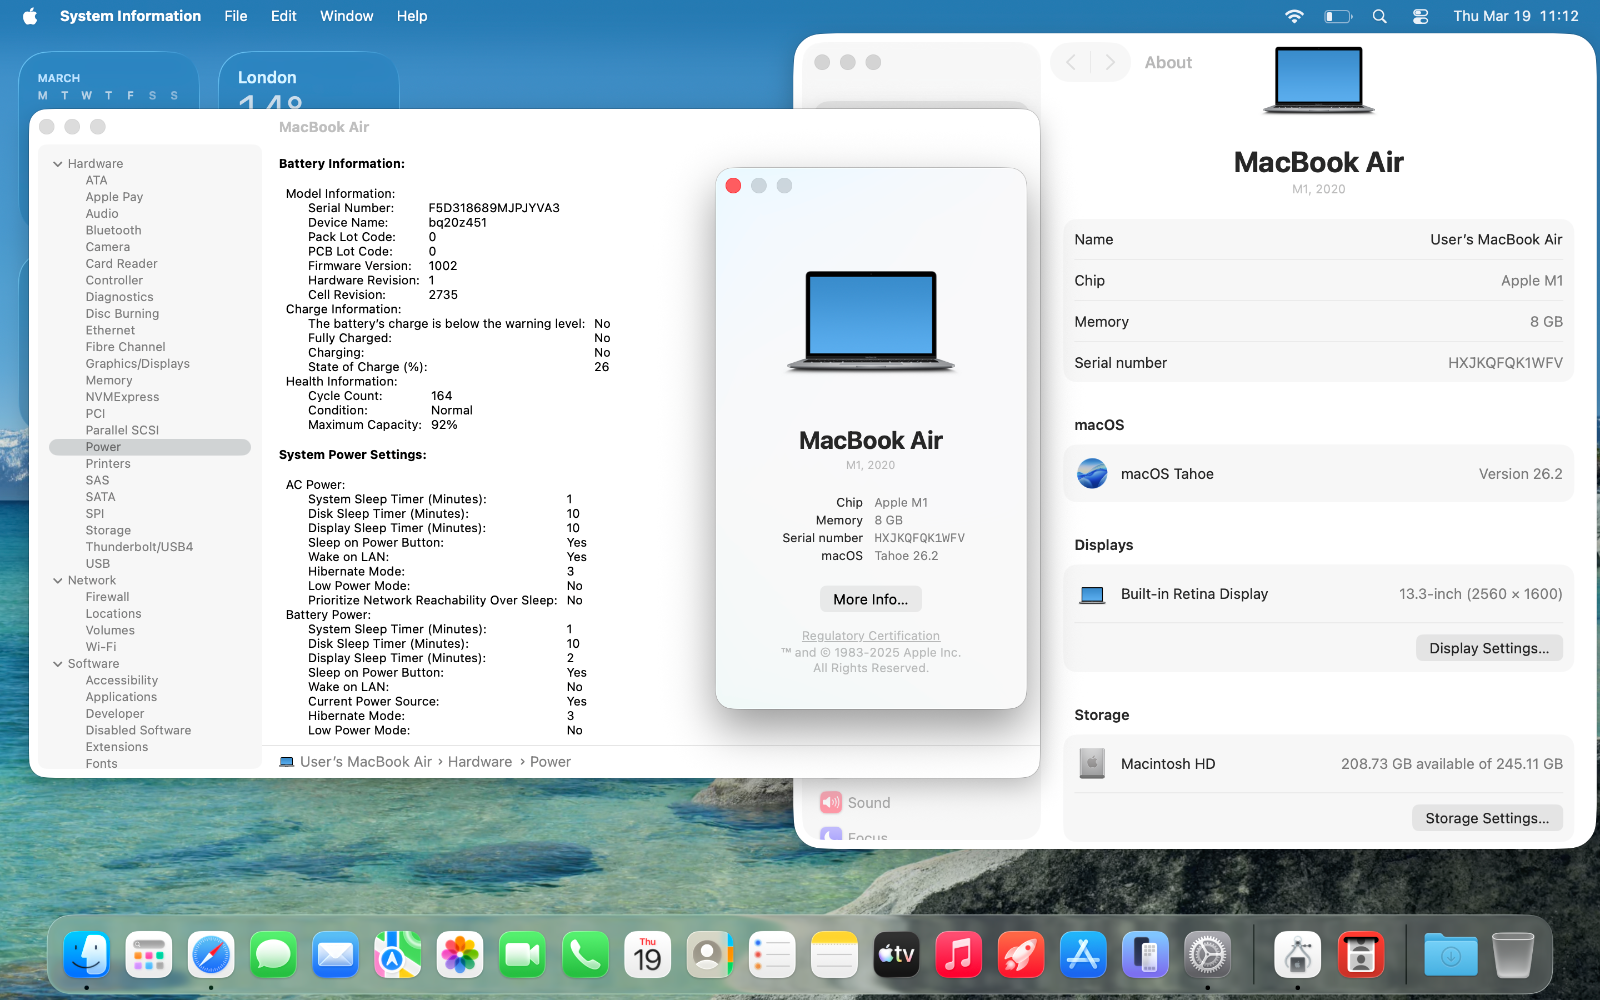
Task: Open the Phone app in the Dock
Action: (585, 955)
